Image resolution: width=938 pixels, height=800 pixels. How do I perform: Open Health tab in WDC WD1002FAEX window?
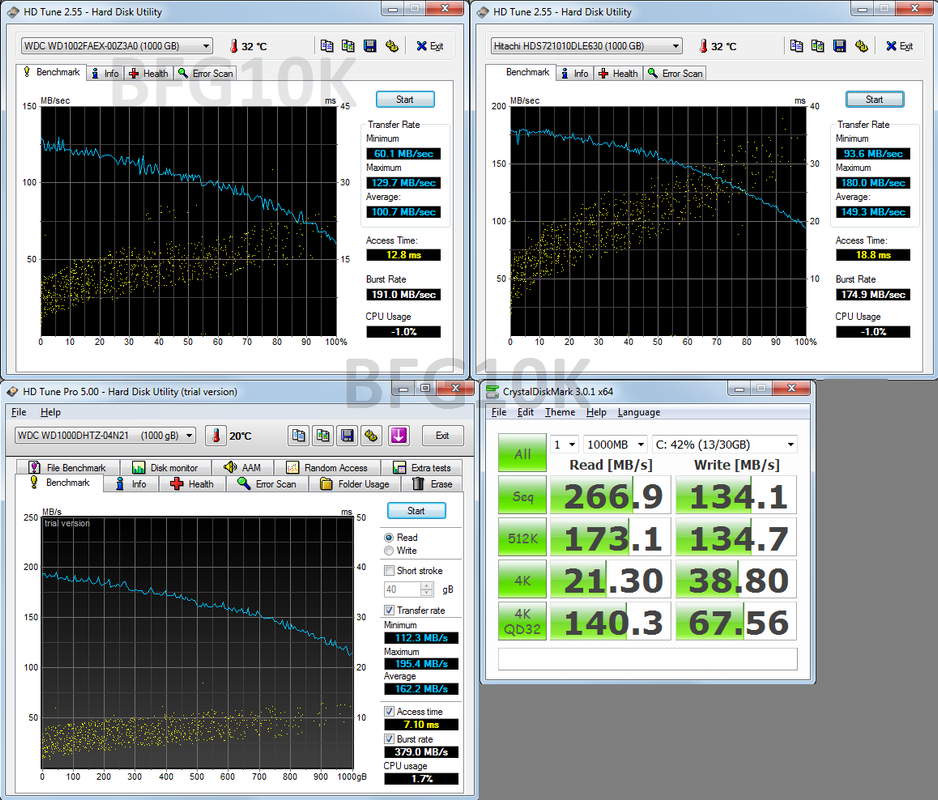[x=149, y=73]
